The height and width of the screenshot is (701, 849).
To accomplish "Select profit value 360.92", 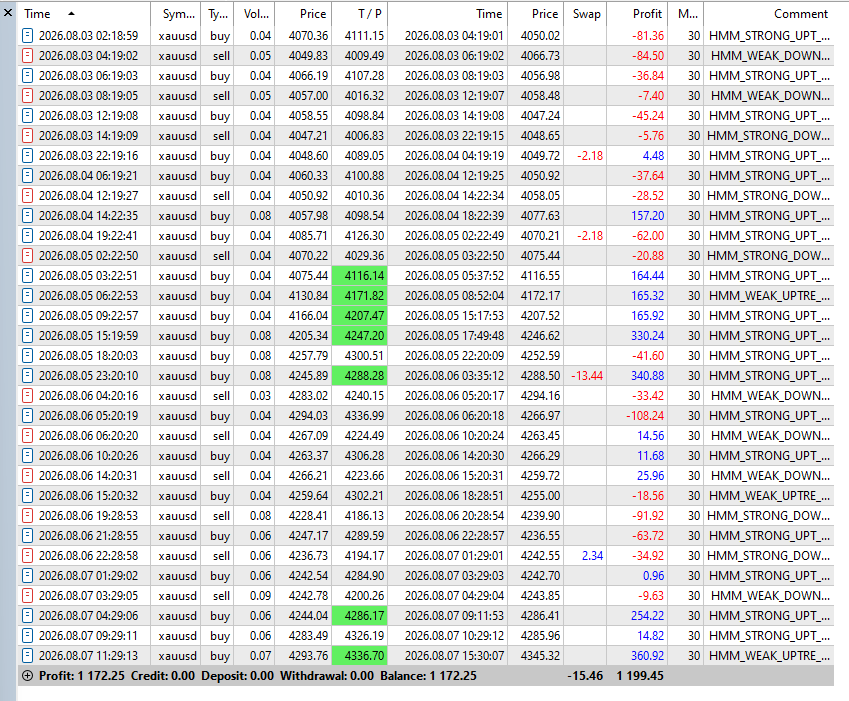I will [648, 657].
